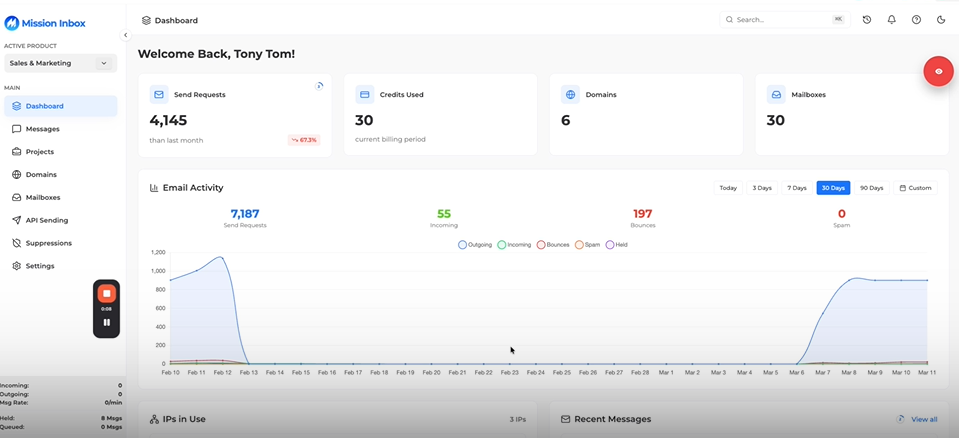Open the Sales & Marketing product dropdown
The width and height of the screenshot is (959, 438).
61,63
